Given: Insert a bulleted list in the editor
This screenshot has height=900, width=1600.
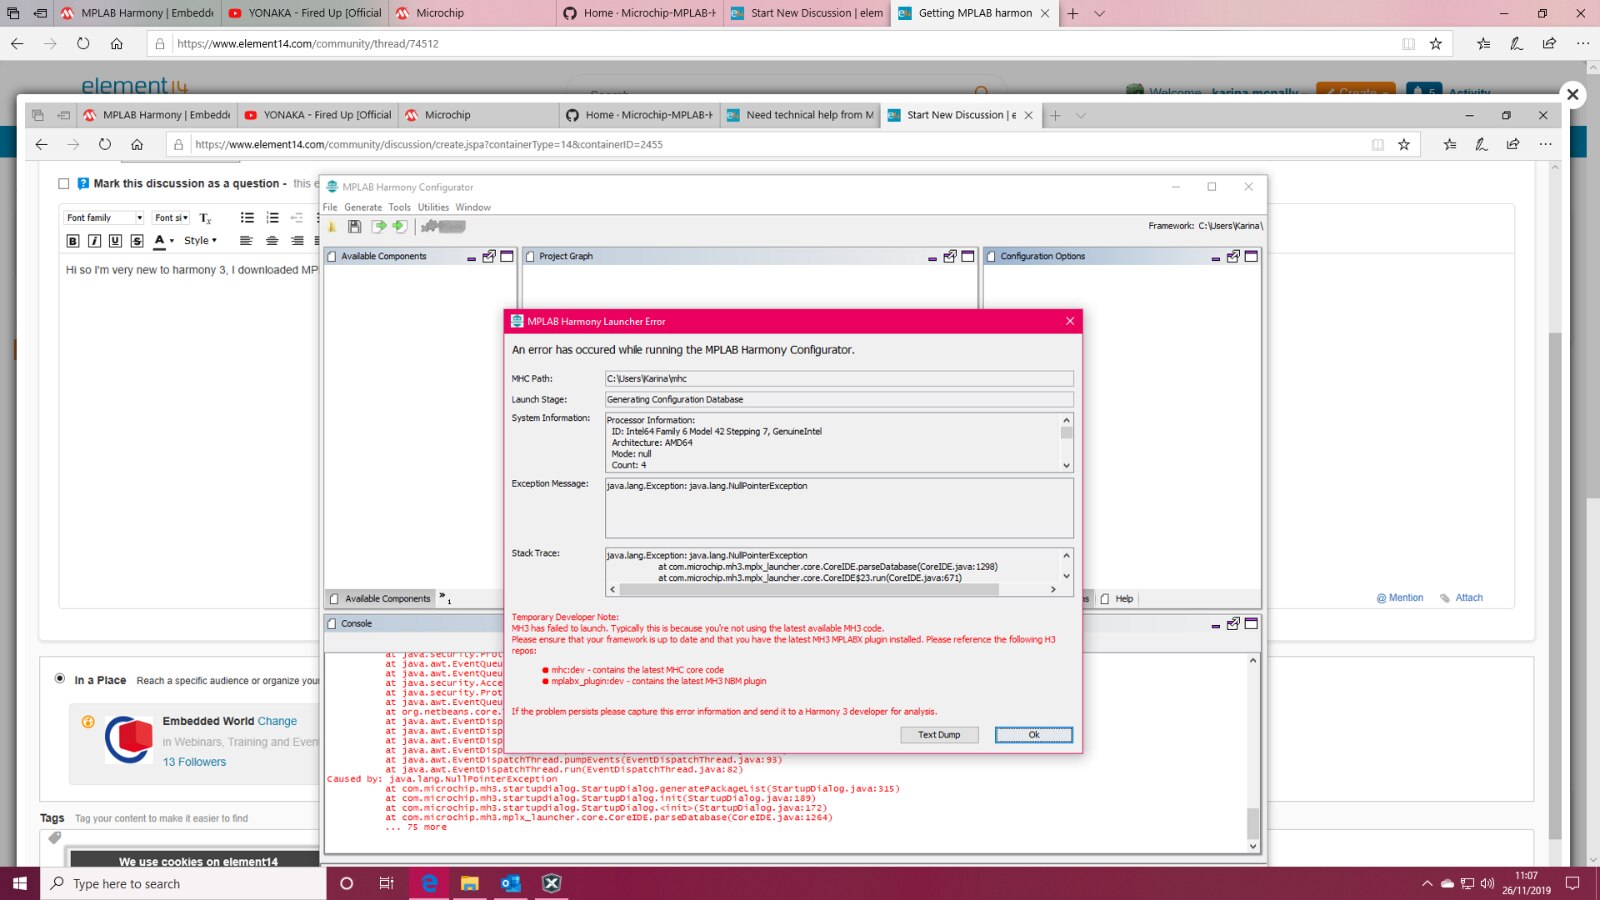Looking at the screenshot, I should (247, 218).
